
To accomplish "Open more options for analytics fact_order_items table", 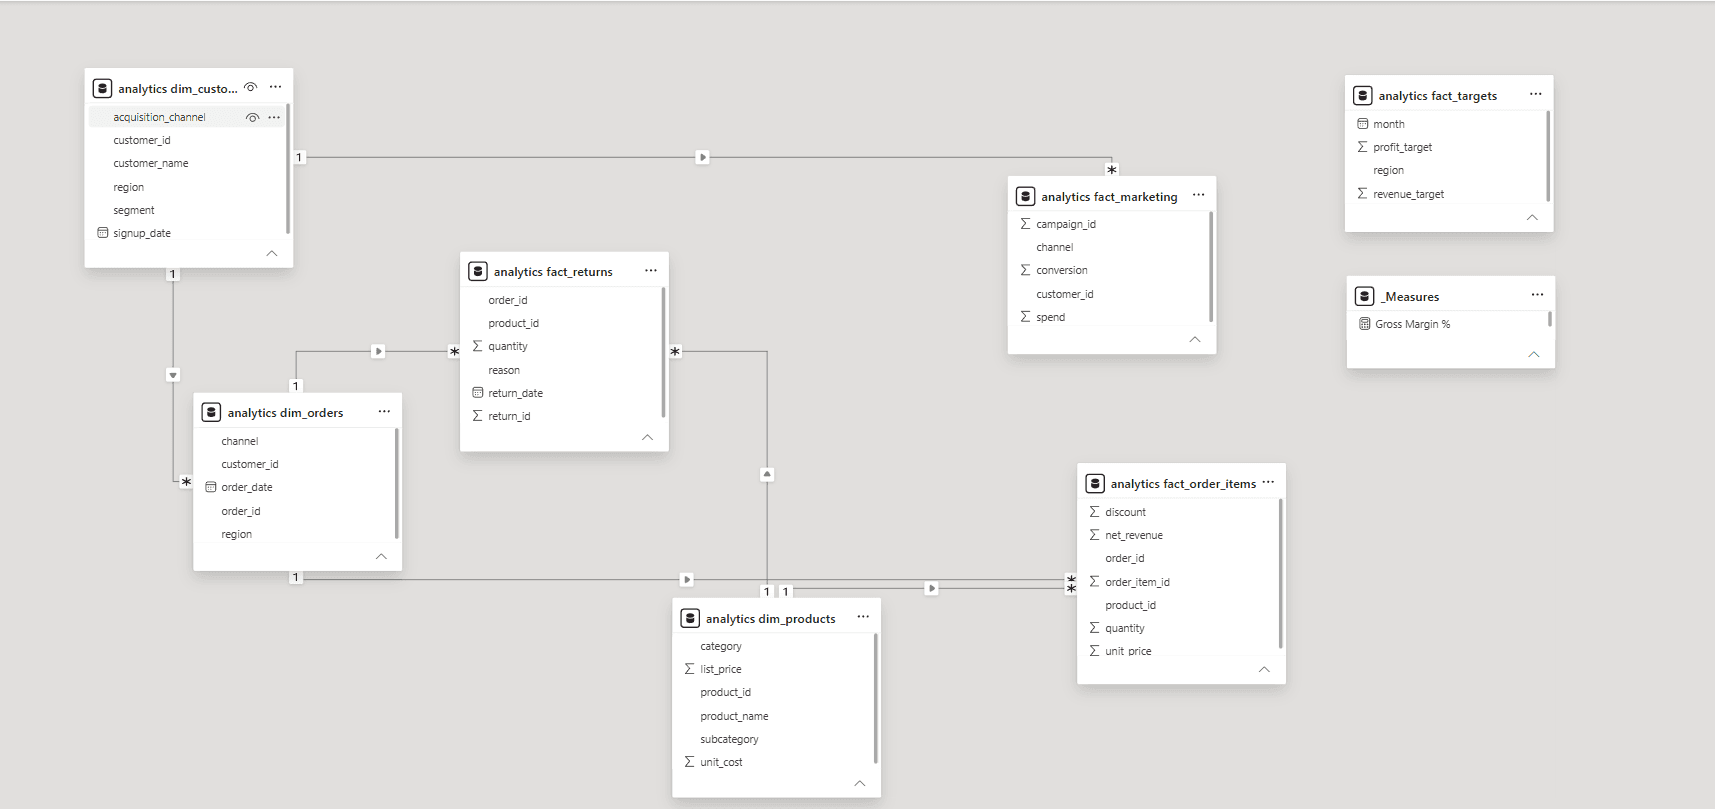I will point(1268,482).
